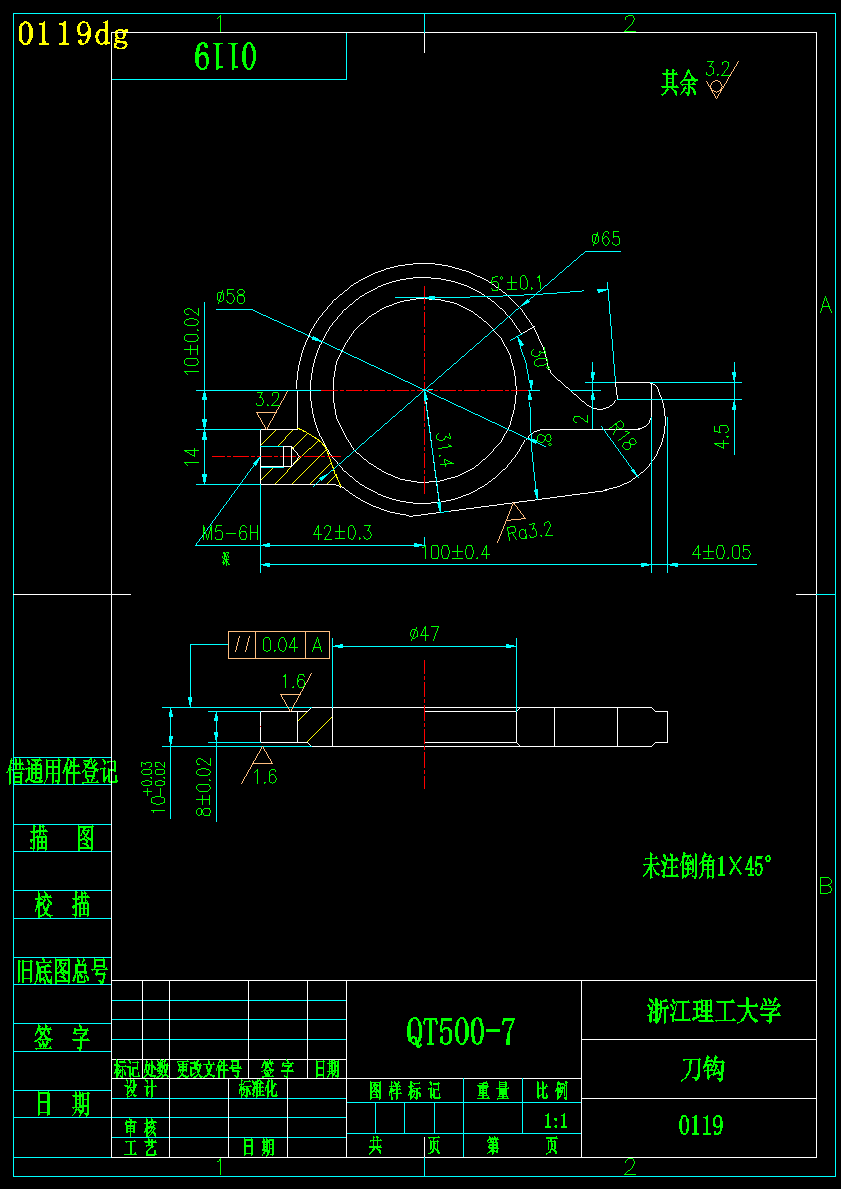The width and height of the screenshot is (841, 1189).
Task: Select the 工艺 cell
Action: pyautogui.click(x=140, y=1147)
